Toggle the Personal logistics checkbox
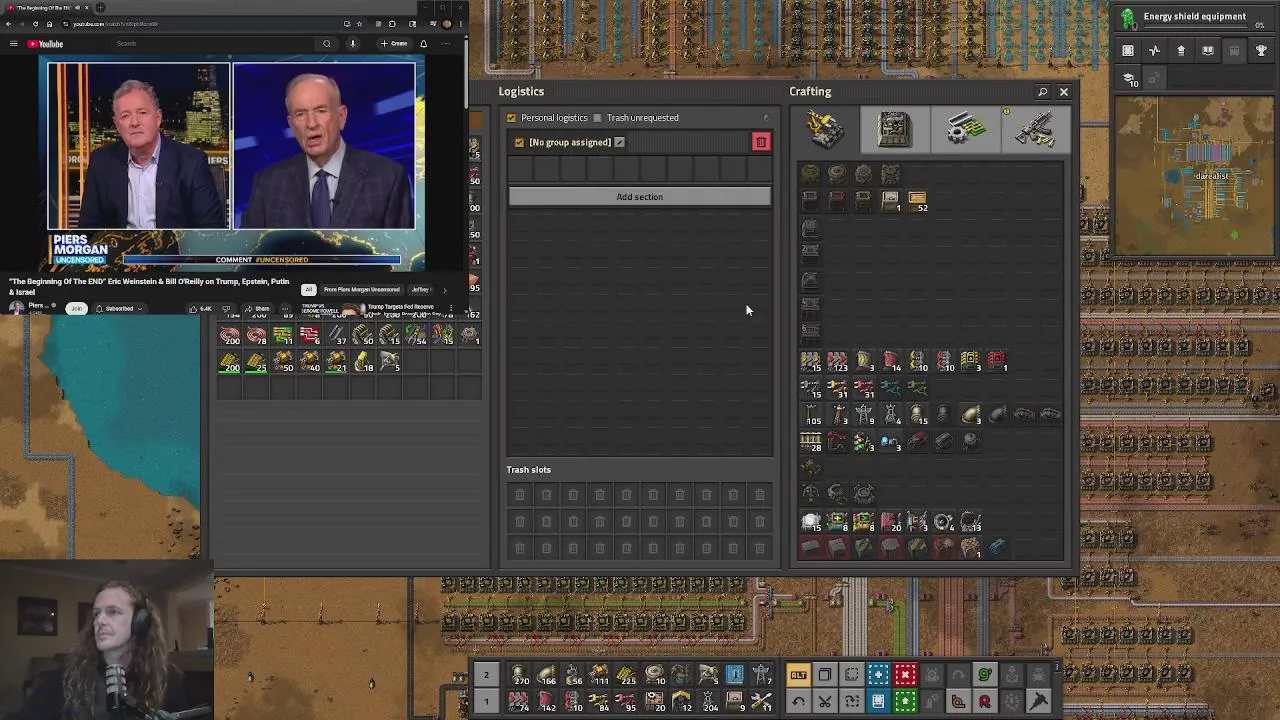1280x720 pixels. [511, 118]
